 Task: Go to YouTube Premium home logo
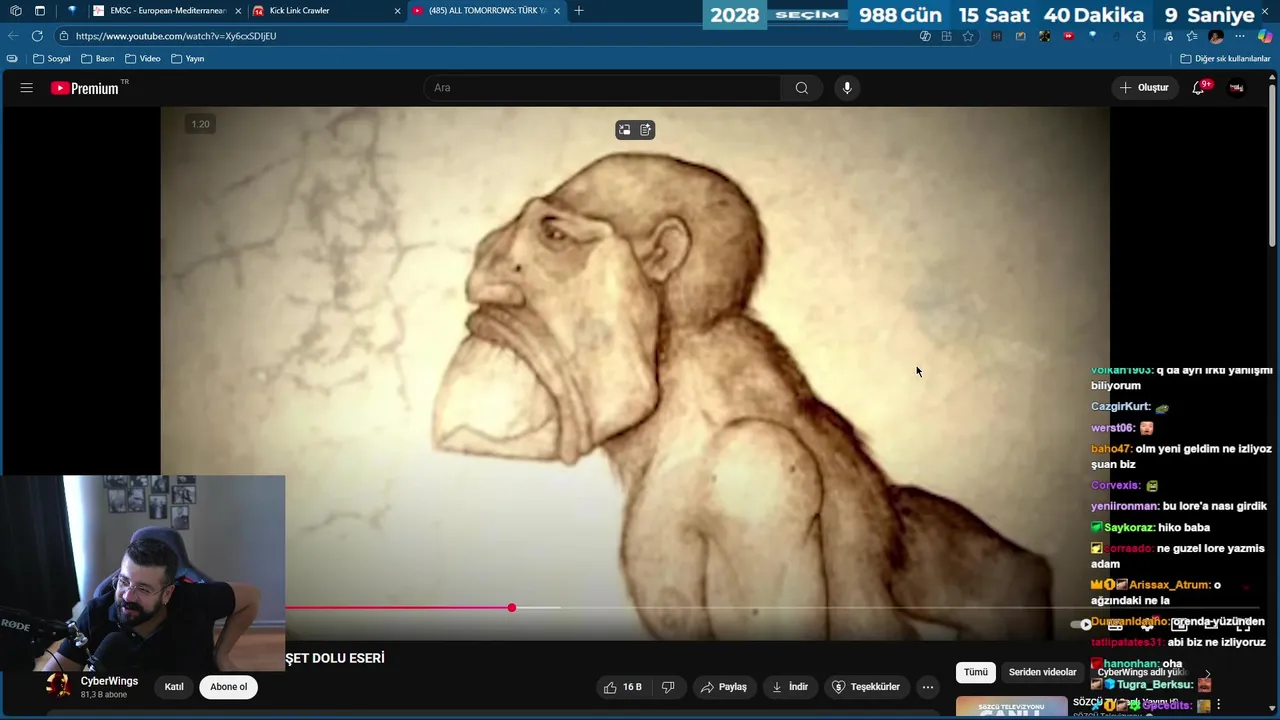click(85, 88)
